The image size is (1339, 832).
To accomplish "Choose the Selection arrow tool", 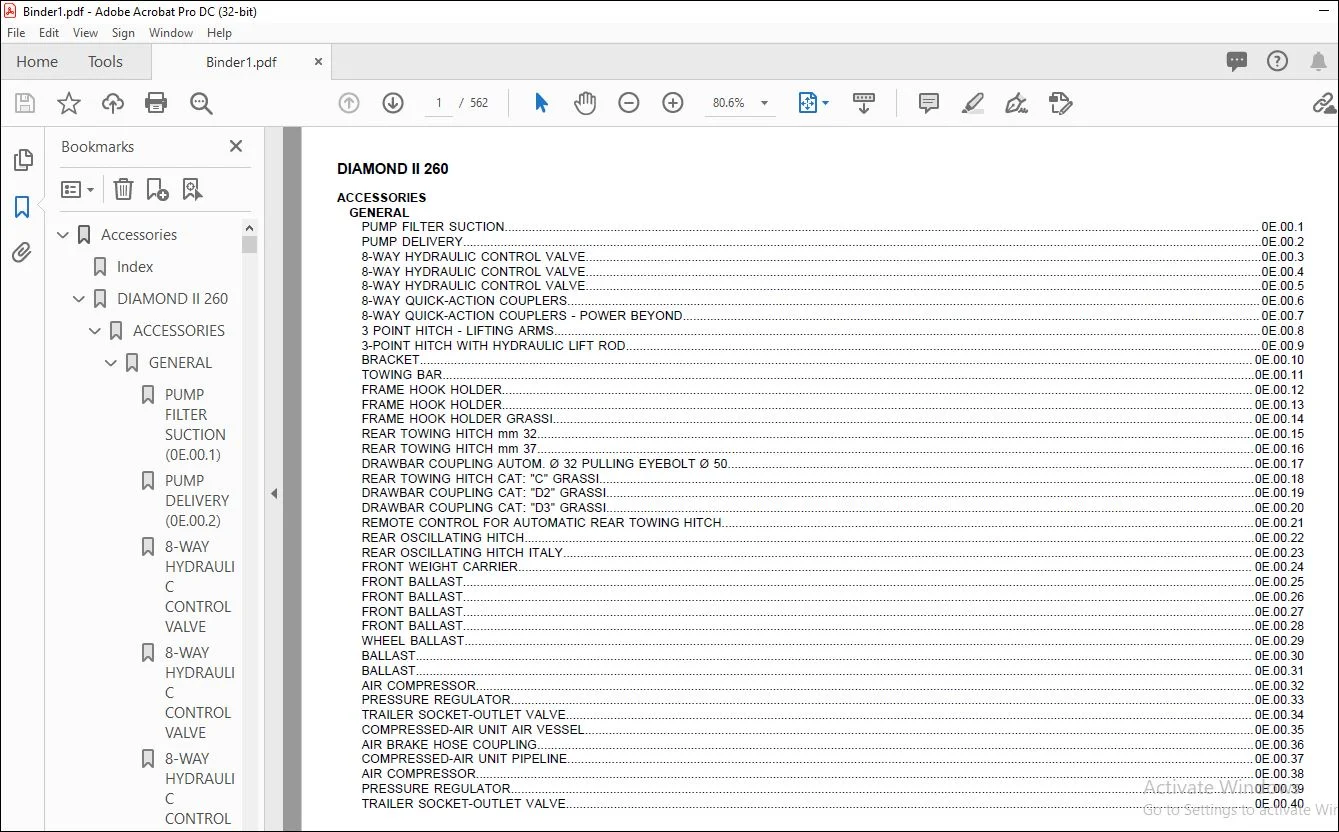I will pyautogui.click(x=541, y=103).
